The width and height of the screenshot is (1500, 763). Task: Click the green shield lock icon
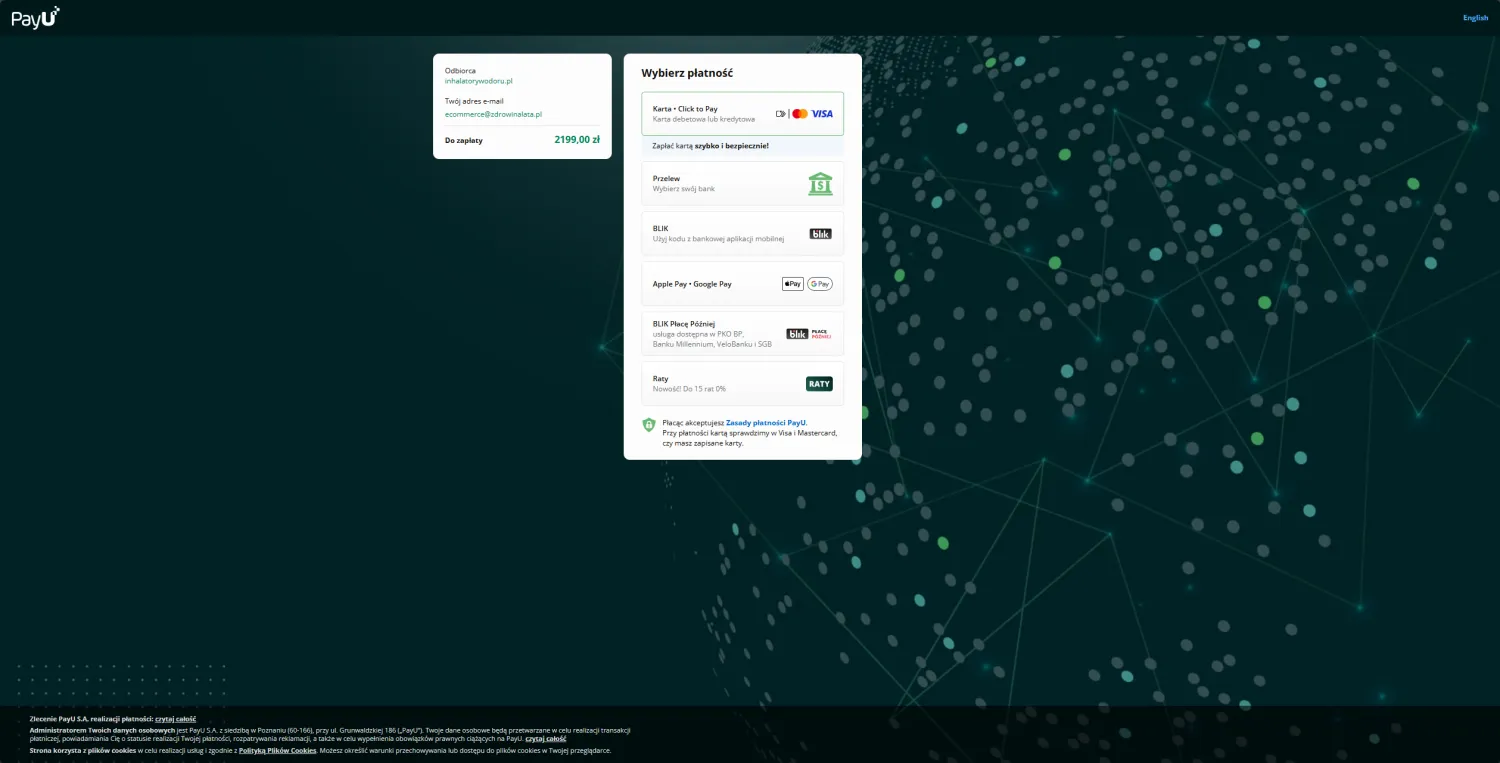point(649,425)
